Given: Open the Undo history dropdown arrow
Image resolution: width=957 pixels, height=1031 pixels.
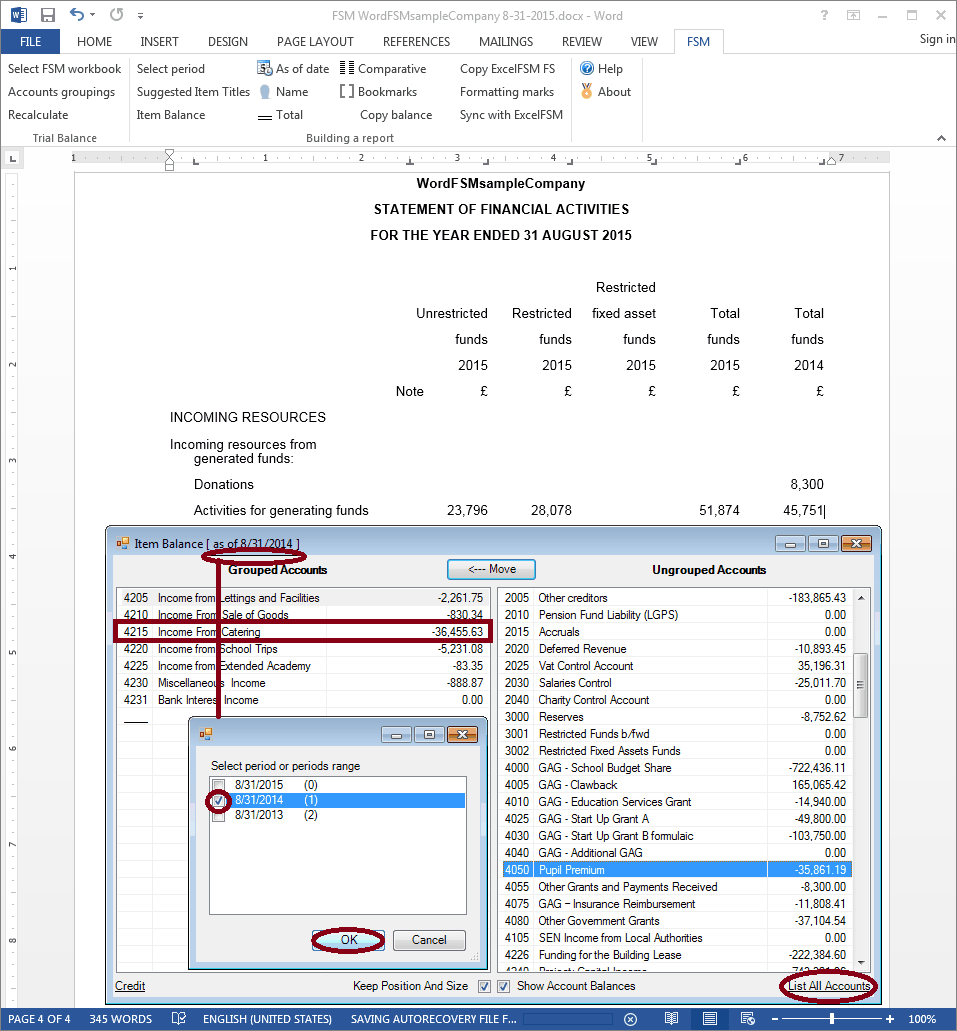Looking at the screenshot, I should point(93,15).
